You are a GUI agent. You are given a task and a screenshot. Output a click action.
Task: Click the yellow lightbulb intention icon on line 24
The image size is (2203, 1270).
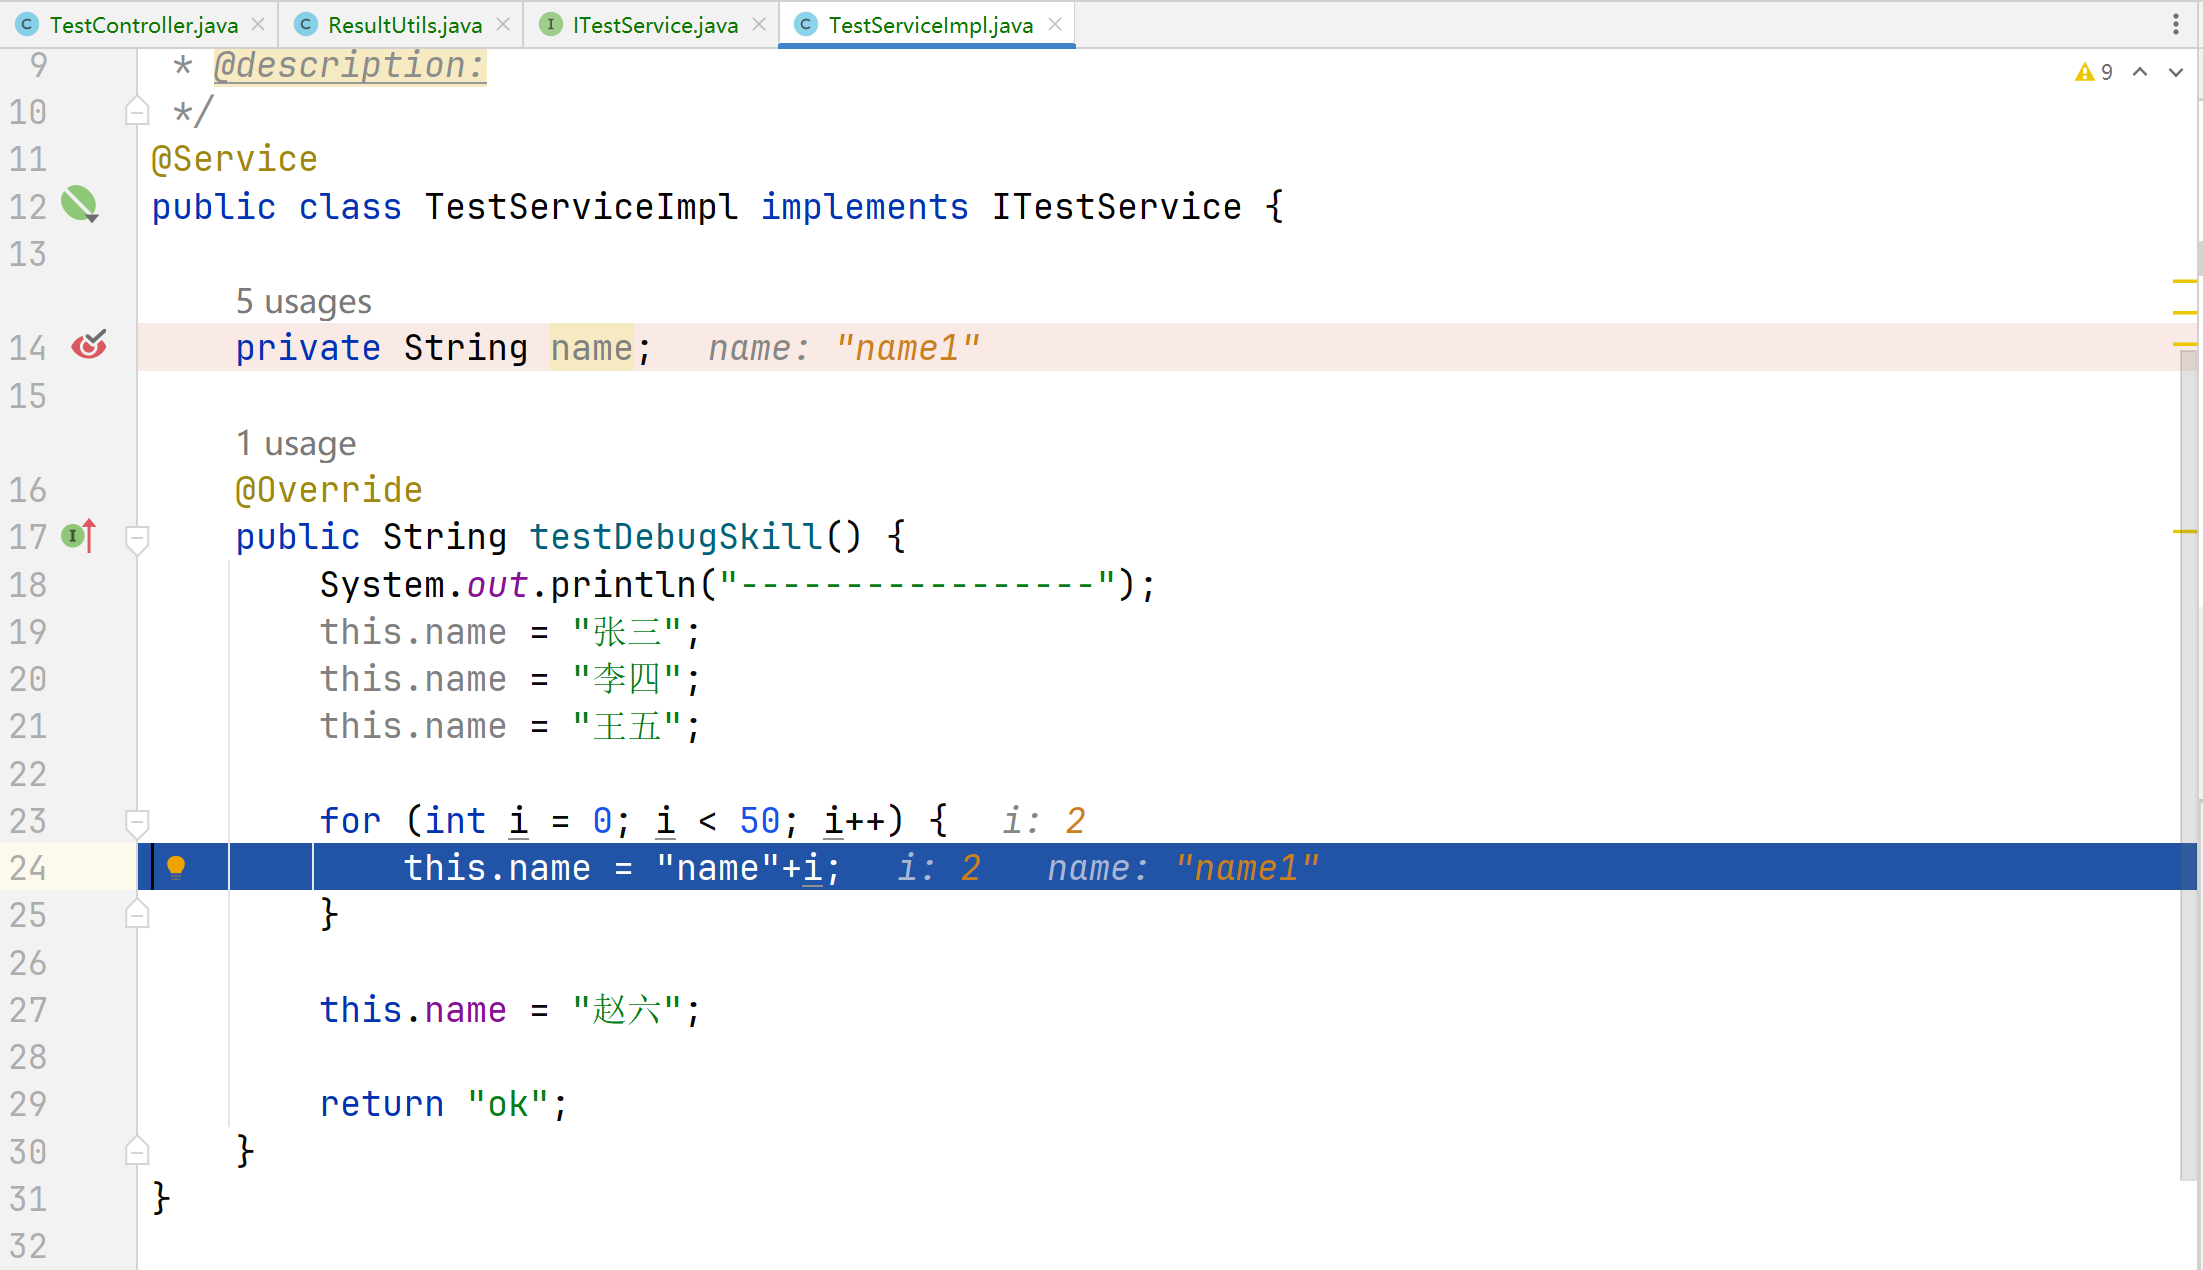176,866
